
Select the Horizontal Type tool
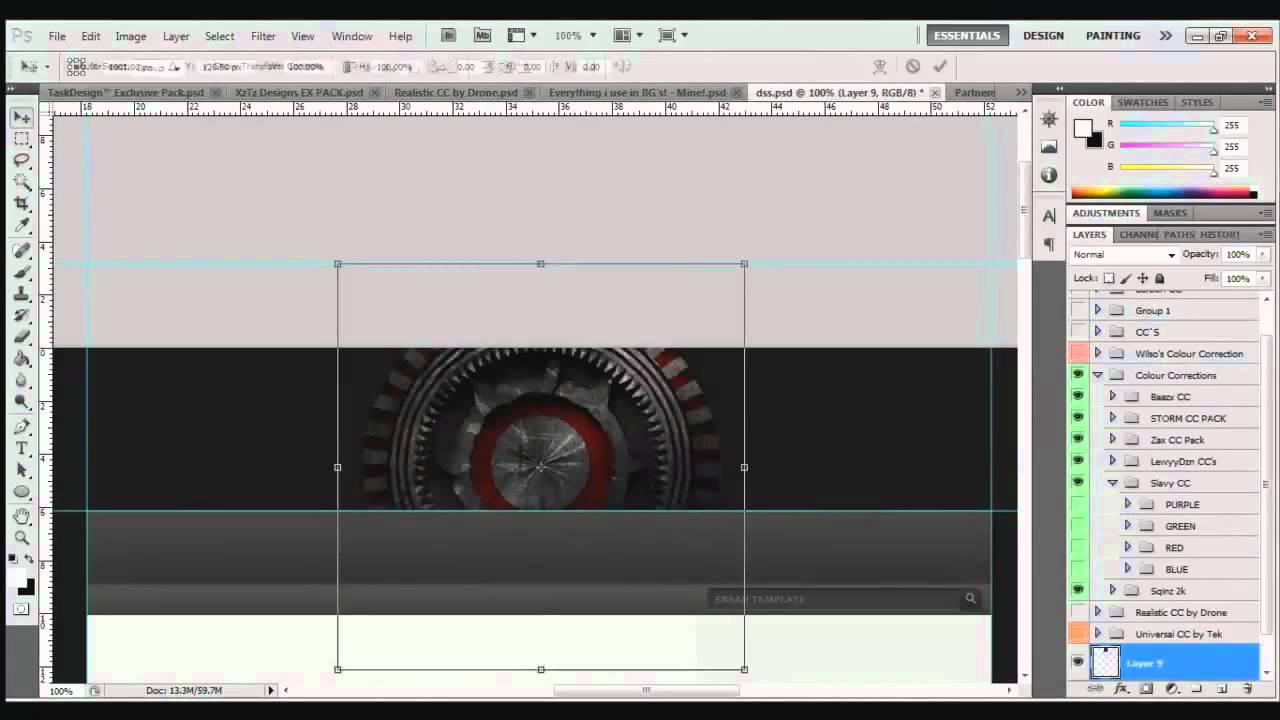(x=22, y=448)
